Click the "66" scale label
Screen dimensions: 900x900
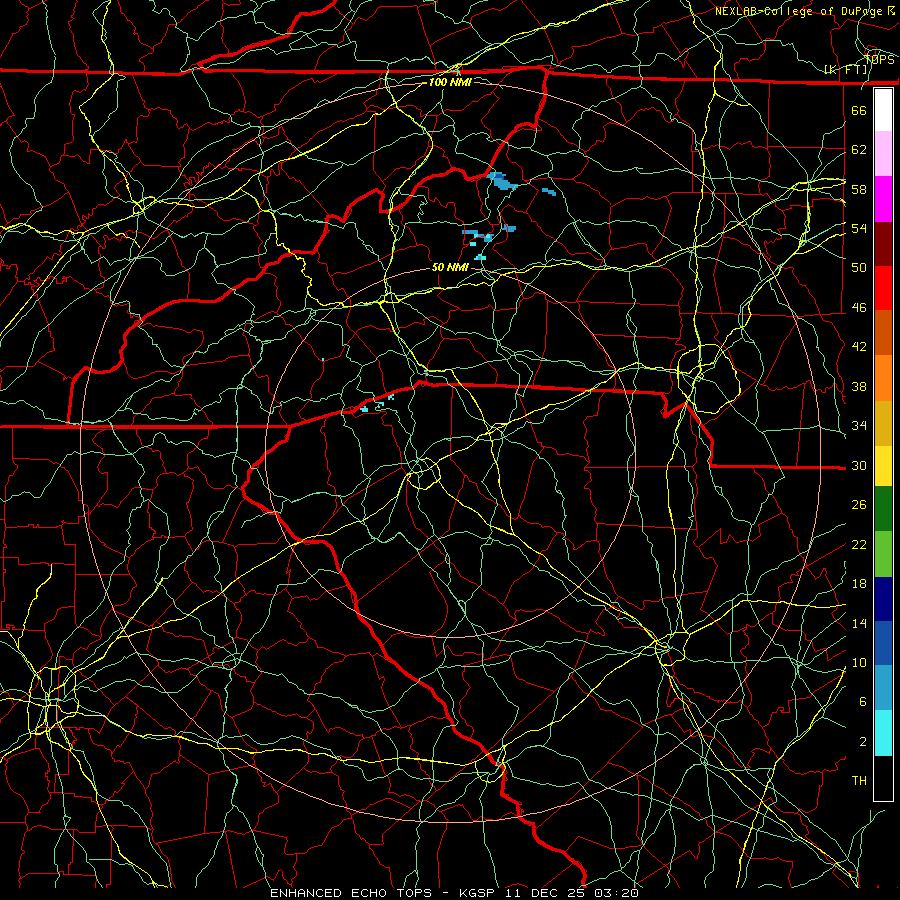[x=859, y=110]
